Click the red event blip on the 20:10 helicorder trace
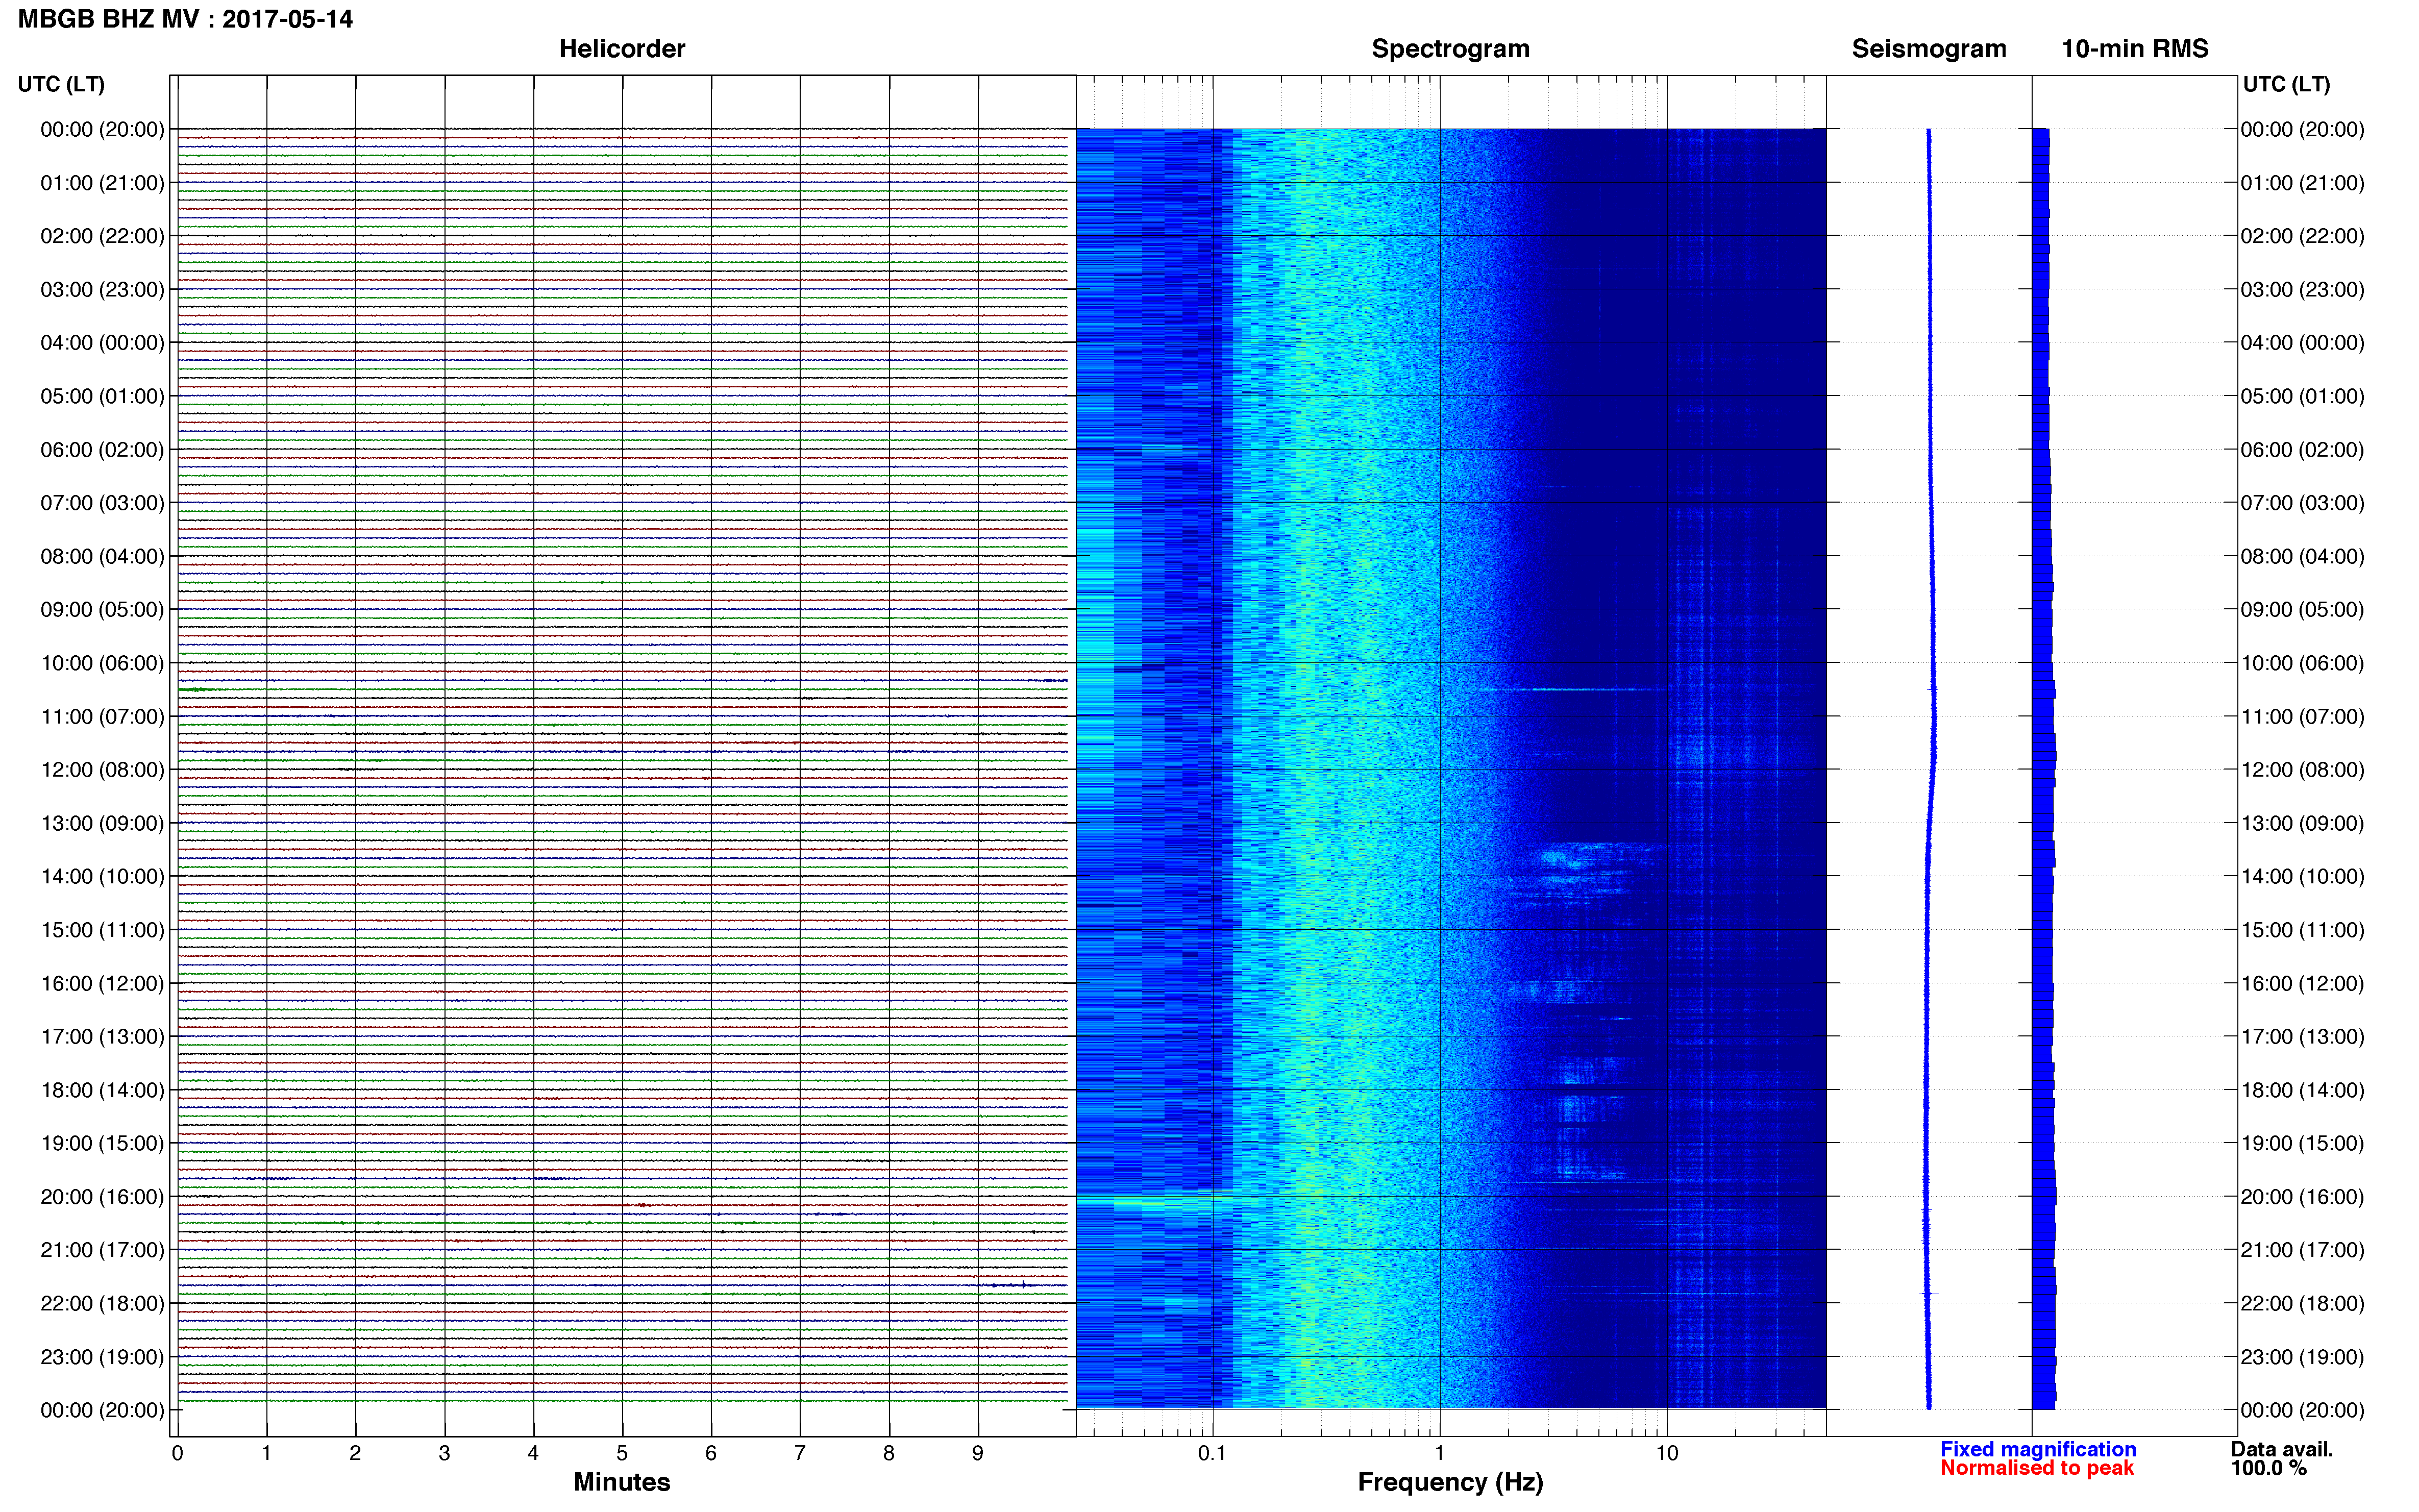 (x=642, y=1205)
